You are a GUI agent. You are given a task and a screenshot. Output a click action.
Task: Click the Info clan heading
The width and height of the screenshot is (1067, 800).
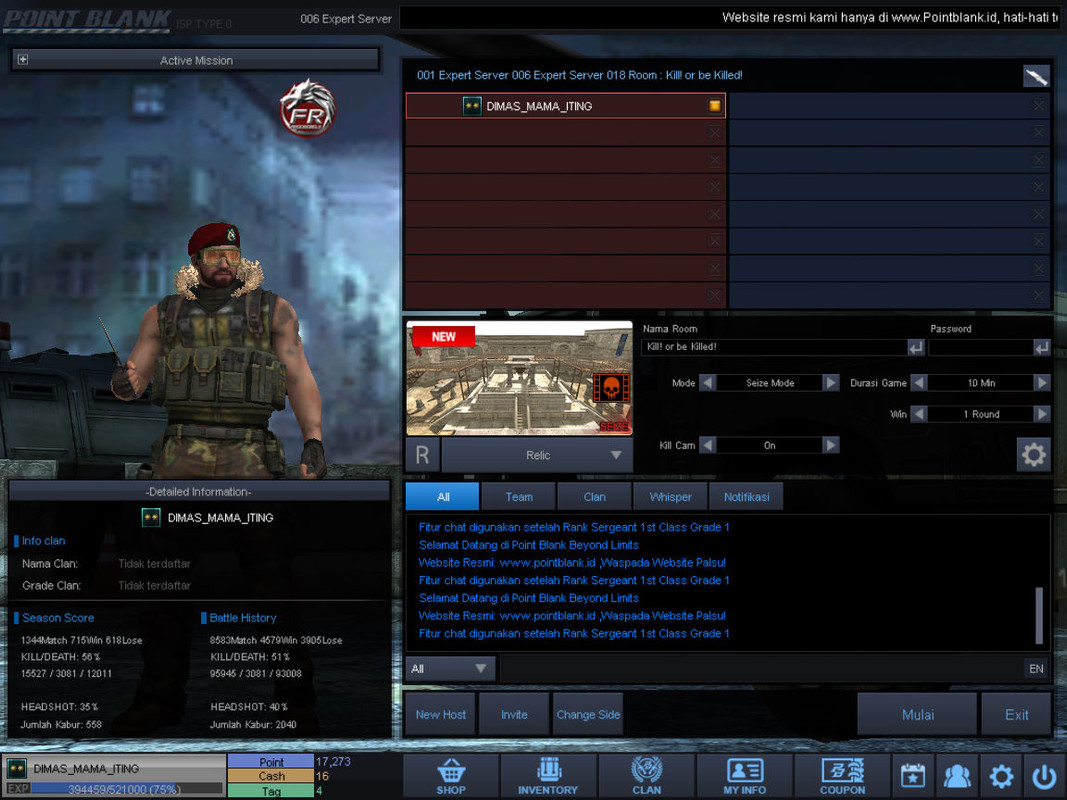click(x=44, y=541)
